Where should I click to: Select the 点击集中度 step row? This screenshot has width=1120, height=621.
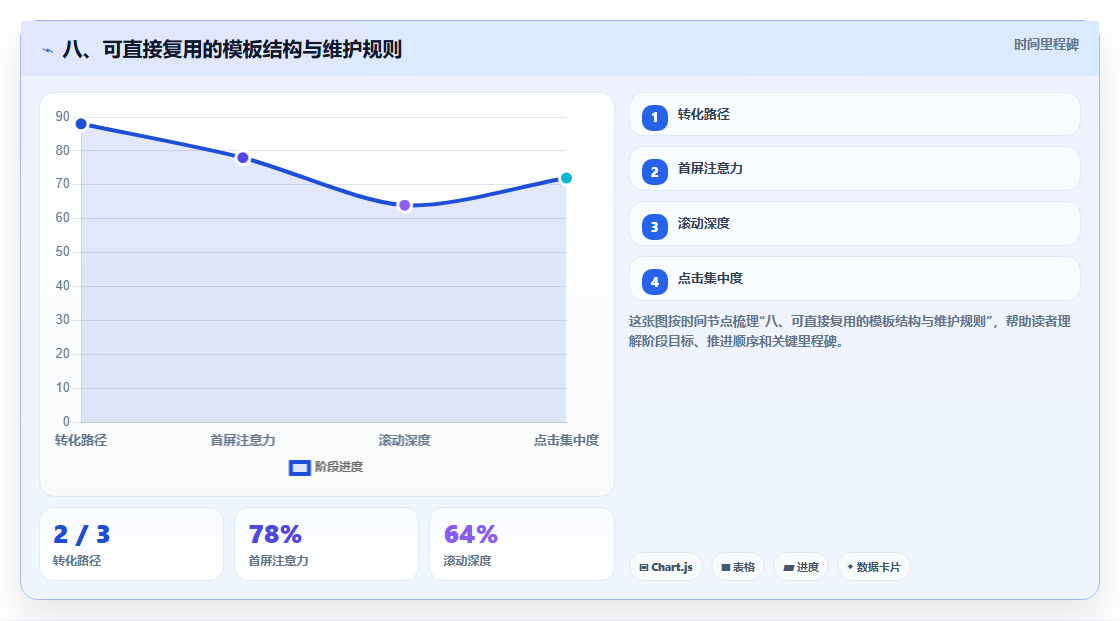(x=854, y=279)
